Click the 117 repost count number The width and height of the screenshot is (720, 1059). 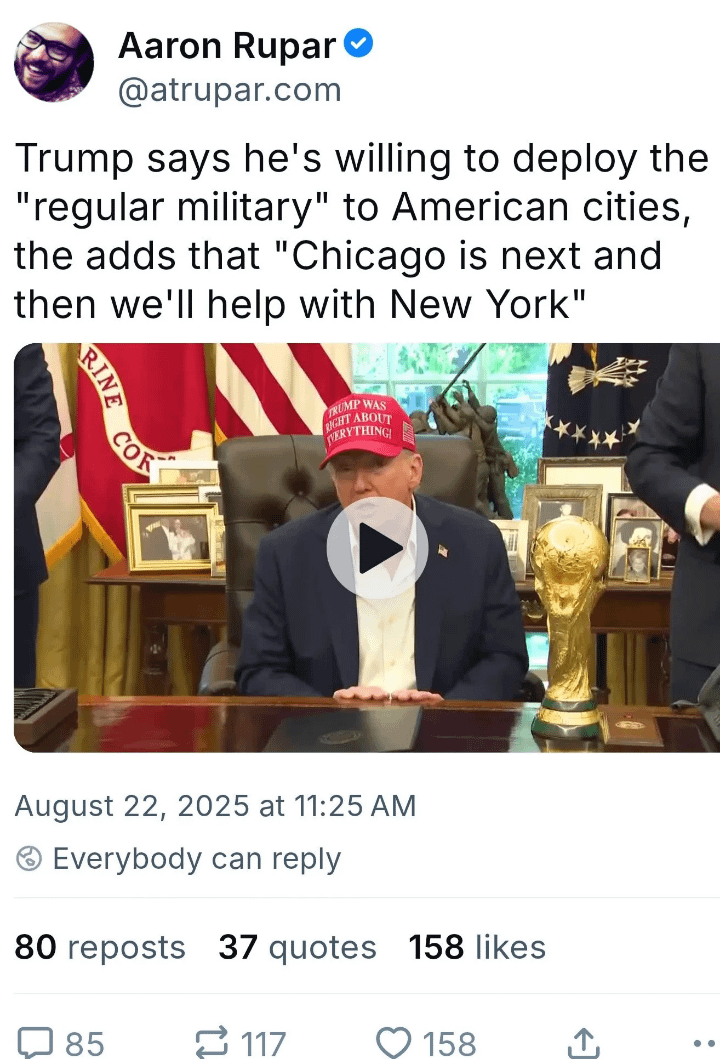pos(263,1043)
